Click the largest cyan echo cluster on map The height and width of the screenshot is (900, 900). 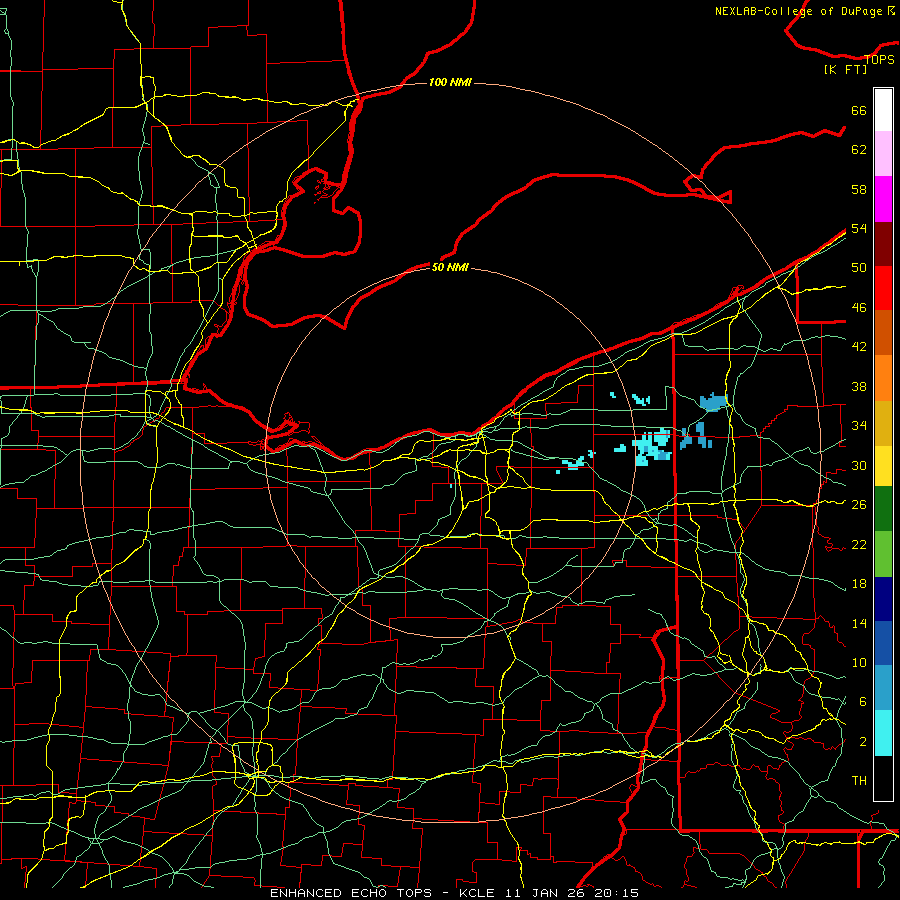(x=652, y=447)
